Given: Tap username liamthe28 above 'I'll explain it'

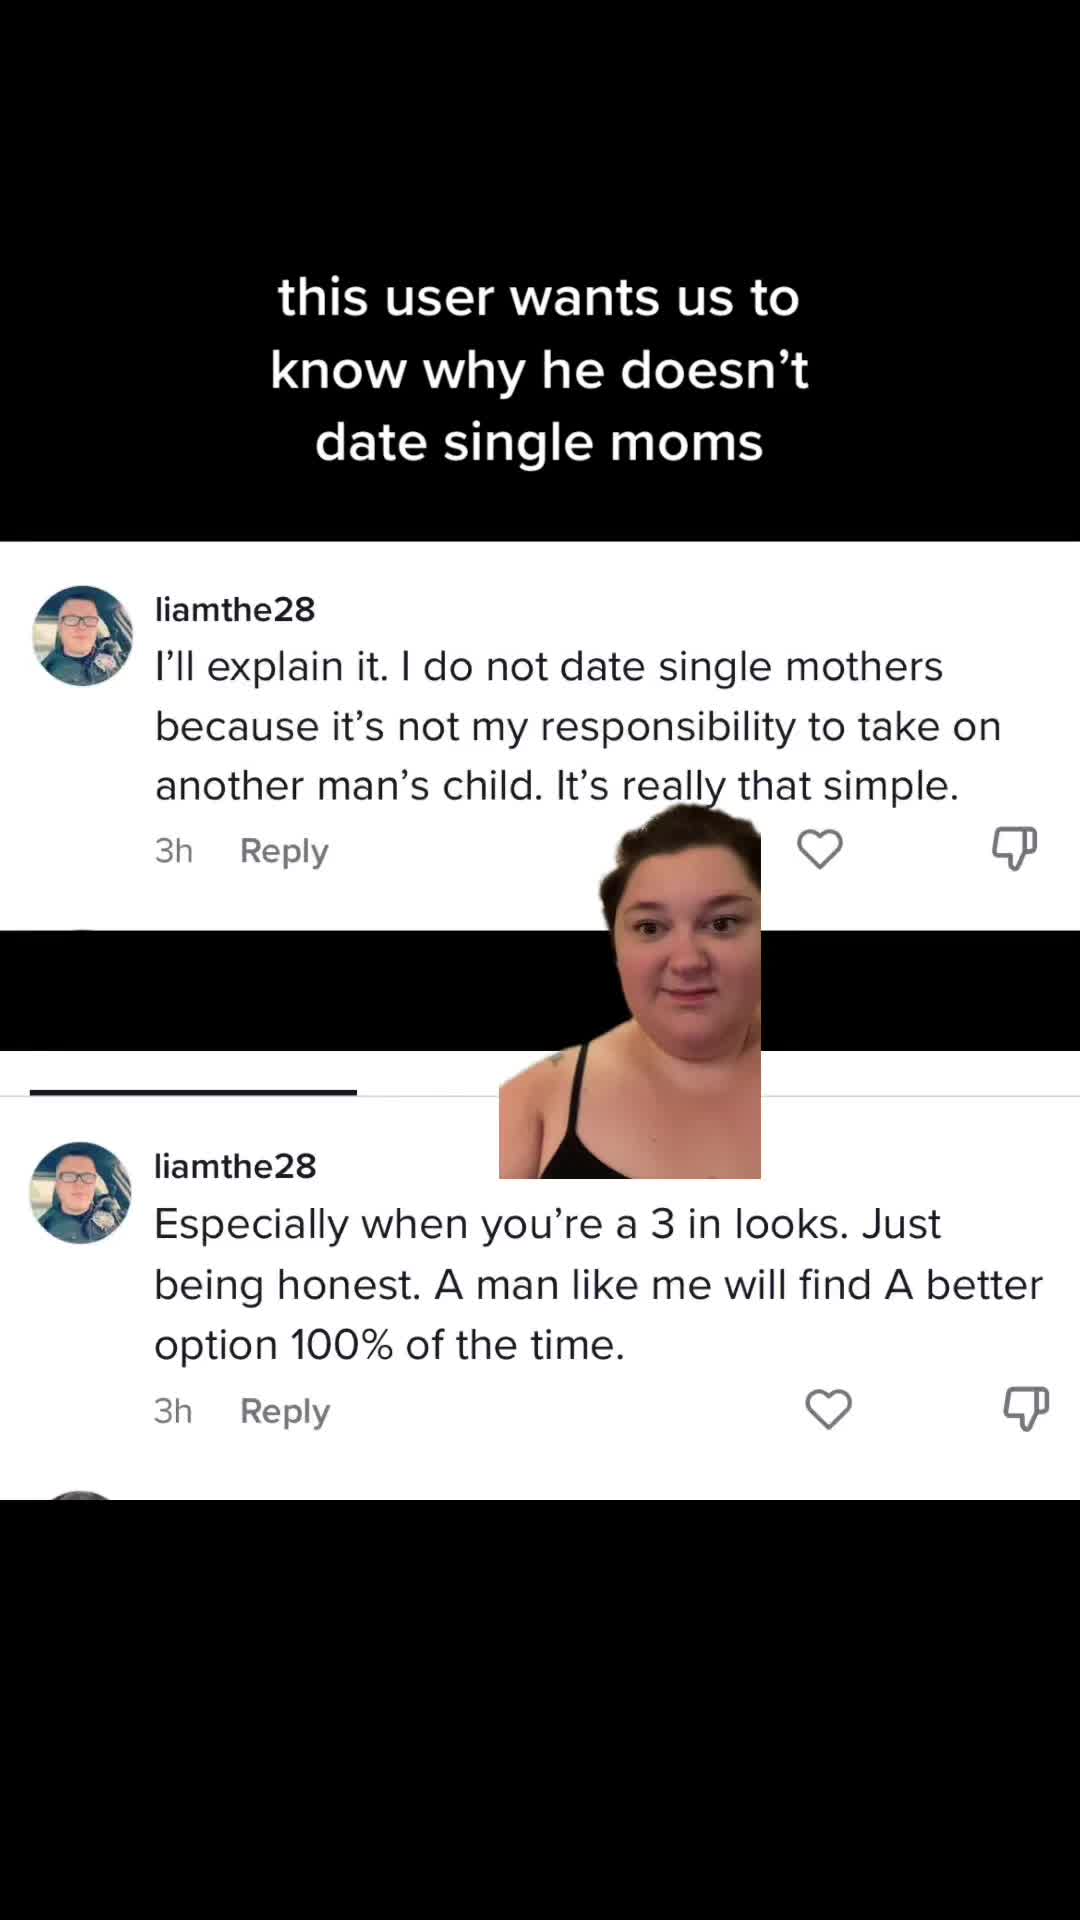Looking at the screenshot, I should click(x=235, y=609).
